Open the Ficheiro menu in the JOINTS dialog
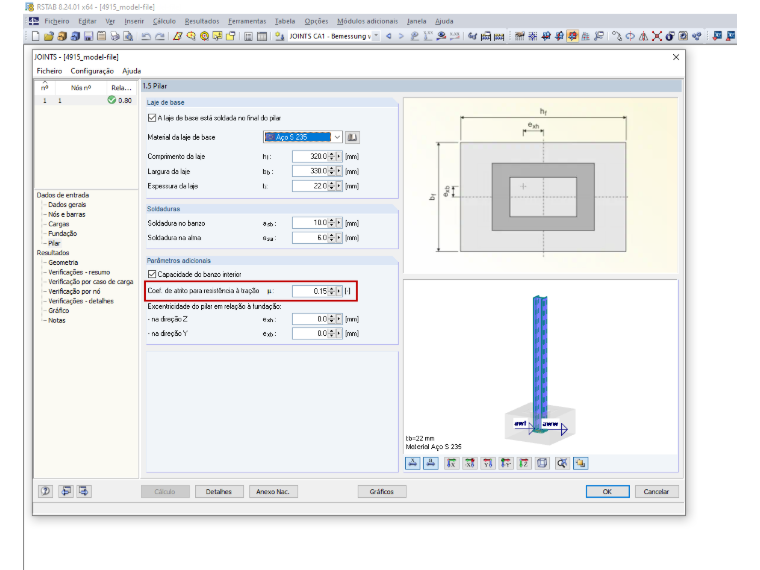Viewport: 760px width, 570px height. (49, 71)
